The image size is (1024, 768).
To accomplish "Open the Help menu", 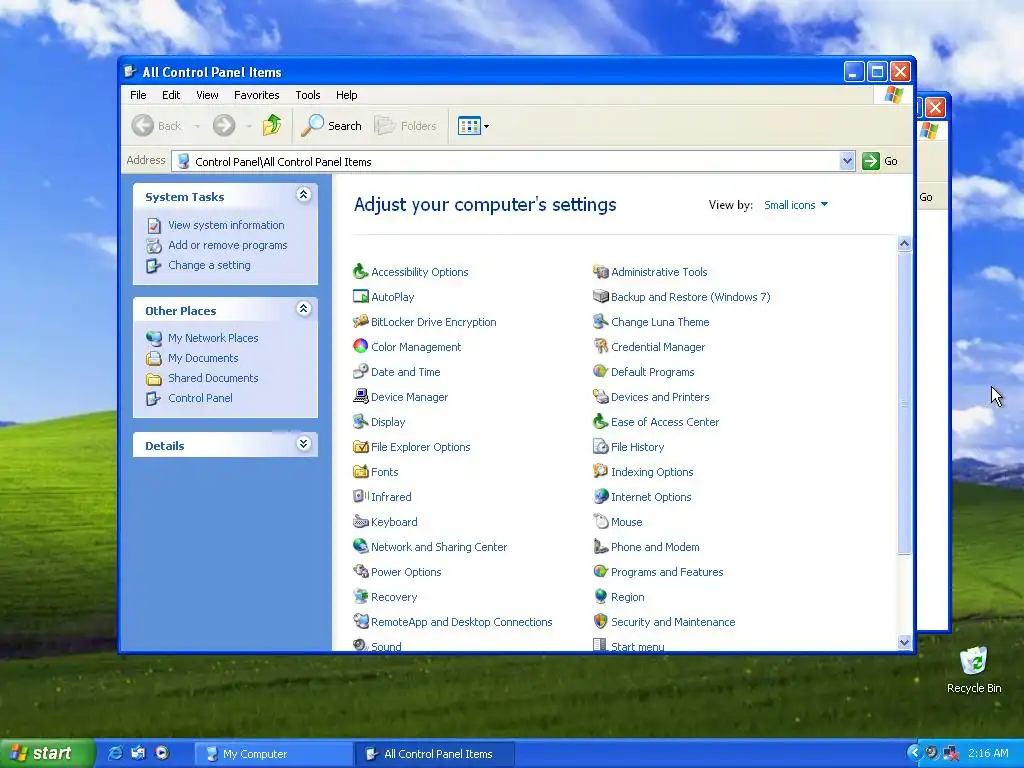I will point(346,95).
